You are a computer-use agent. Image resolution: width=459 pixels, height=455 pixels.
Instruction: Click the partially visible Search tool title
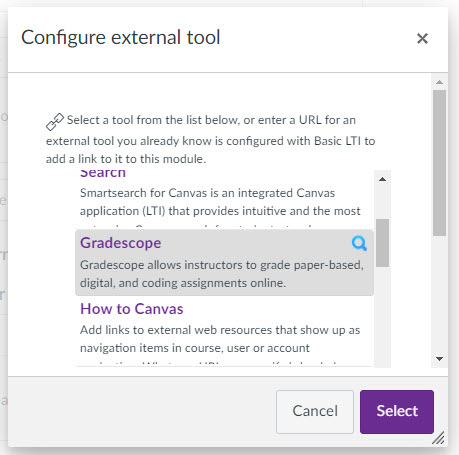(x=103, y=173)
